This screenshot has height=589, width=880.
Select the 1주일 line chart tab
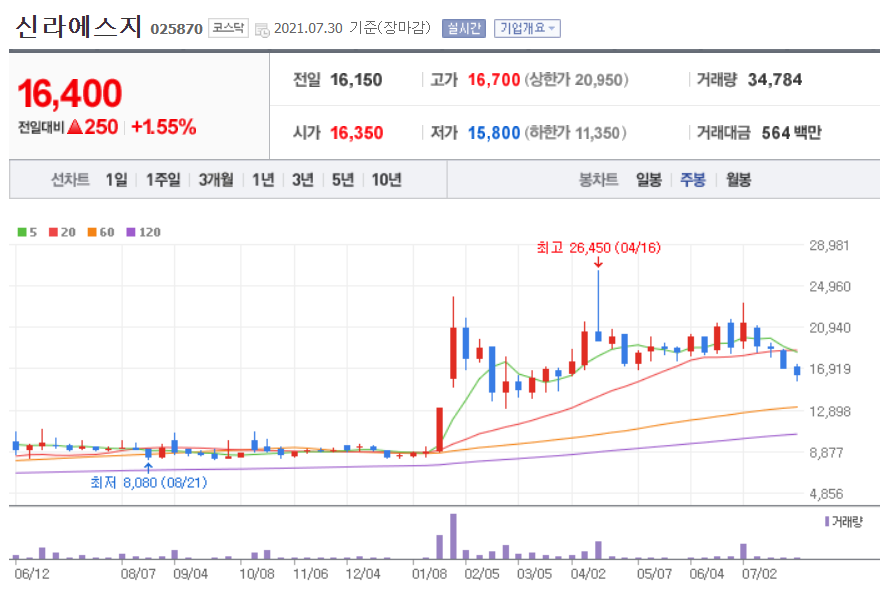[163, 180]
